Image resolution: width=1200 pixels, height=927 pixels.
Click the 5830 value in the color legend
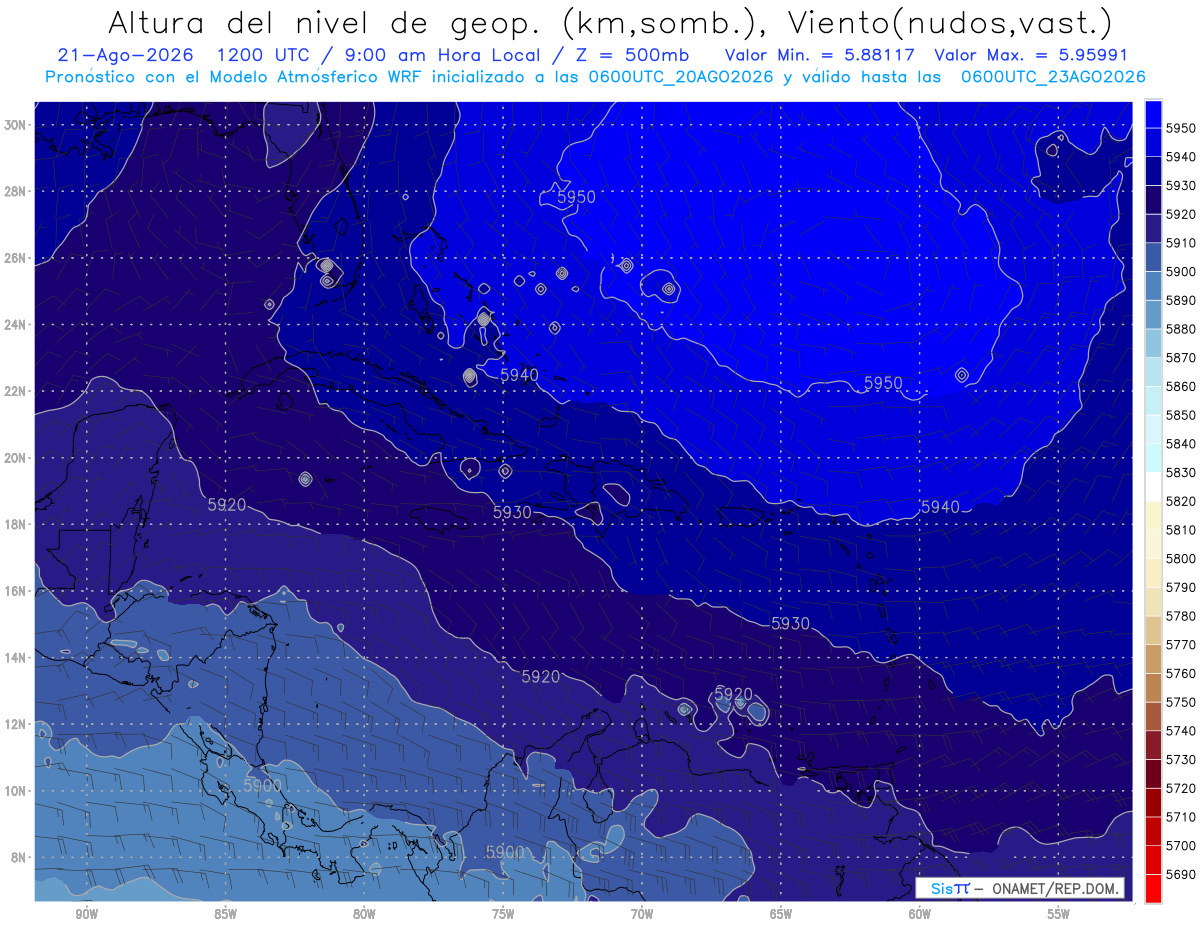click(1180, 472)
